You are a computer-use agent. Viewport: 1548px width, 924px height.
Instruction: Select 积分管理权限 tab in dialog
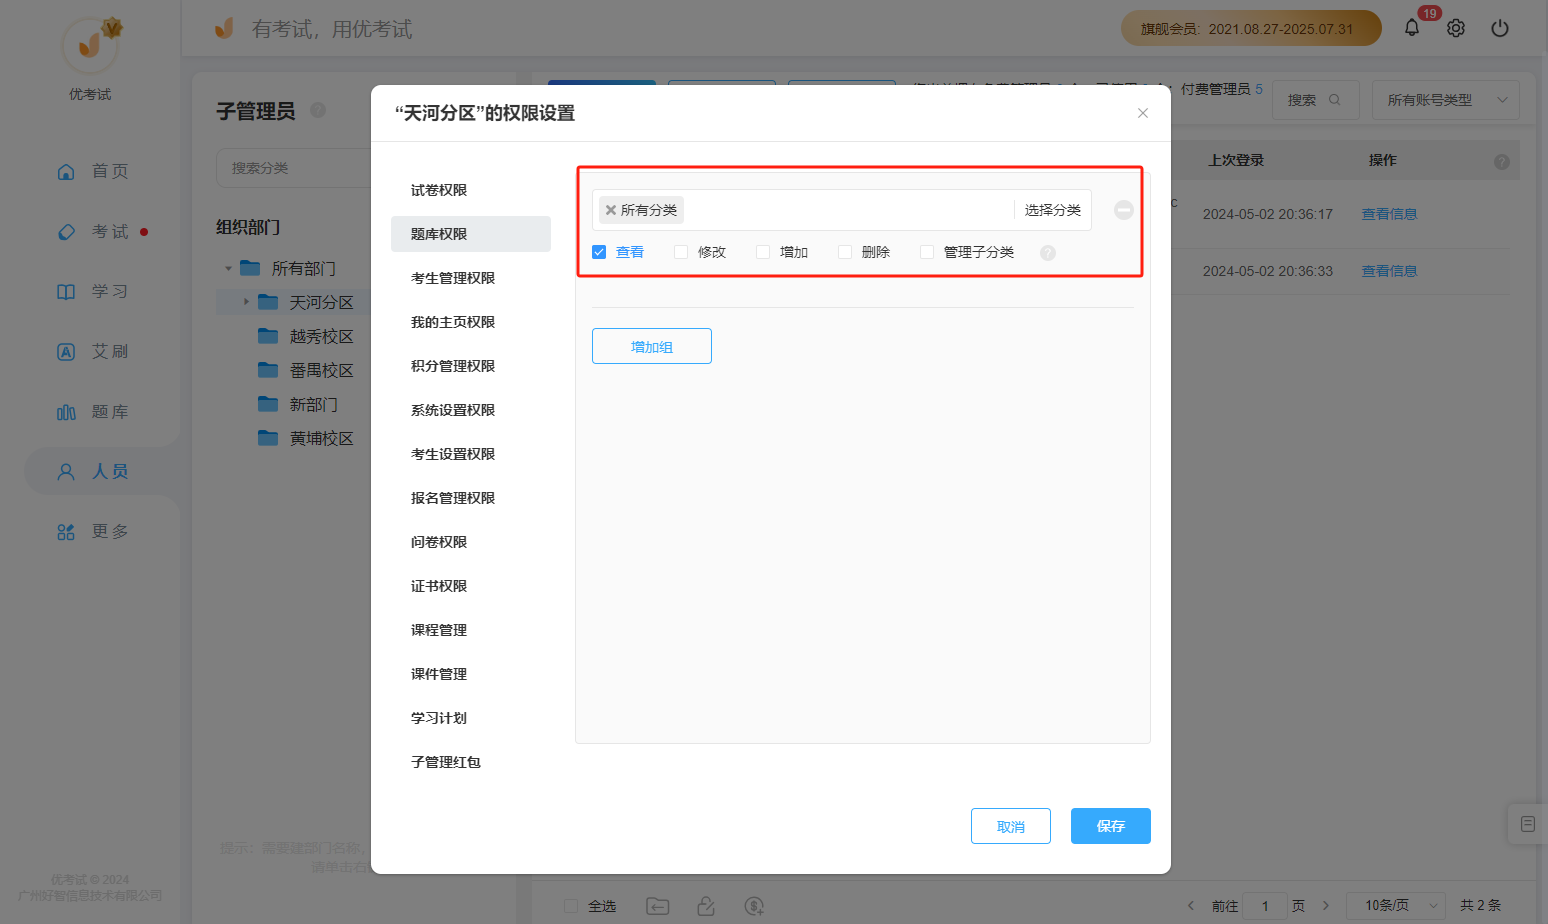point(471,366)
